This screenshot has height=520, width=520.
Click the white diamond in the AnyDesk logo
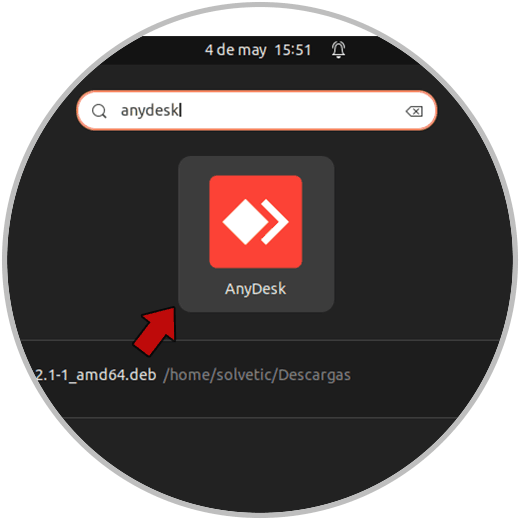point(246,222)
